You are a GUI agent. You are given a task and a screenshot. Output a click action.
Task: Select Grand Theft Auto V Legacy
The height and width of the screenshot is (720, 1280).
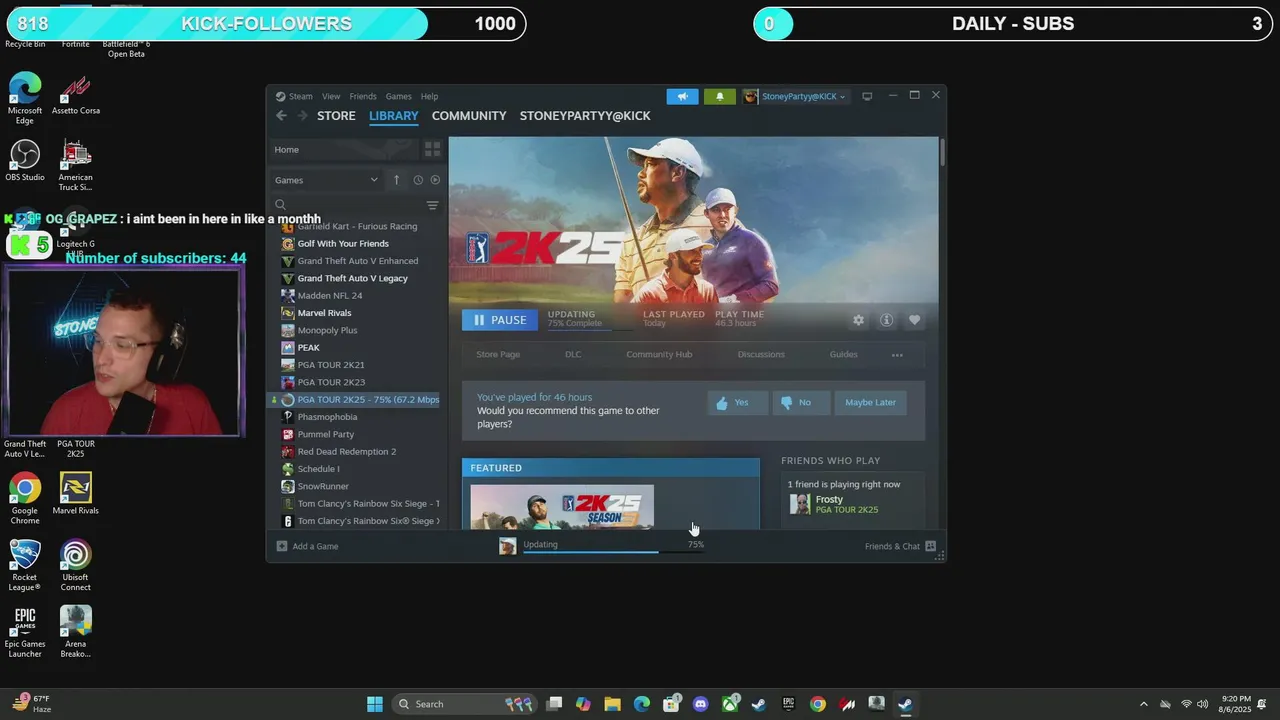(352, 279)
